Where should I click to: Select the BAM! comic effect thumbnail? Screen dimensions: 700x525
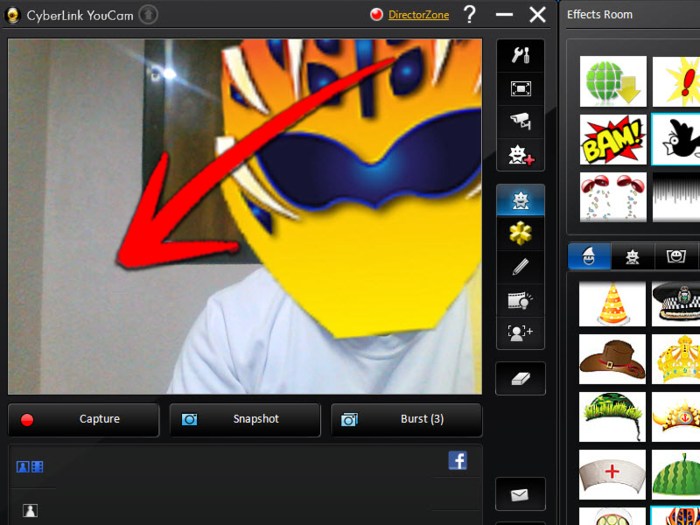pos(613,140)
